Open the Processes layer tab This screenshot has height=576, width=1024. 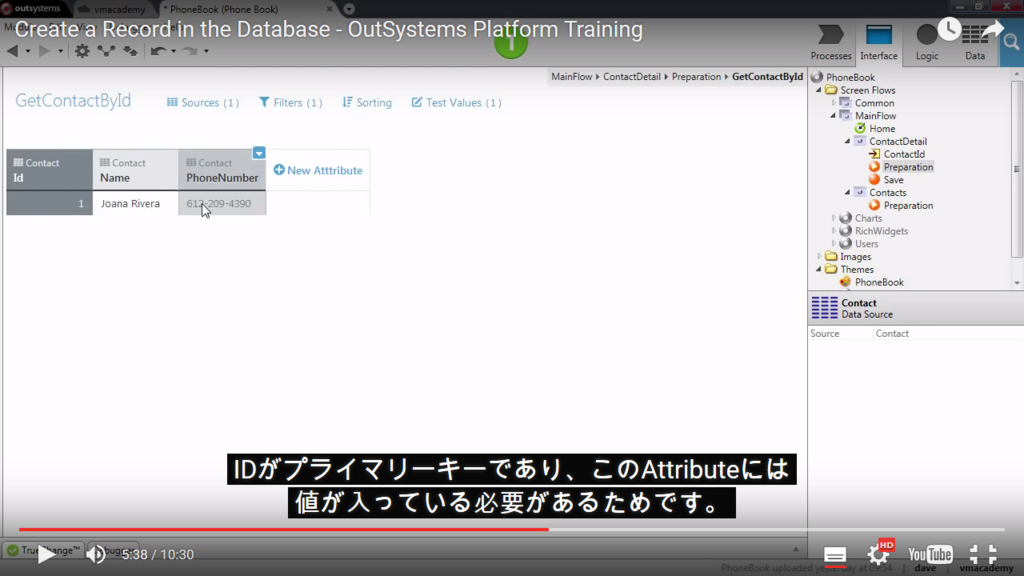[x=831, y=43]
